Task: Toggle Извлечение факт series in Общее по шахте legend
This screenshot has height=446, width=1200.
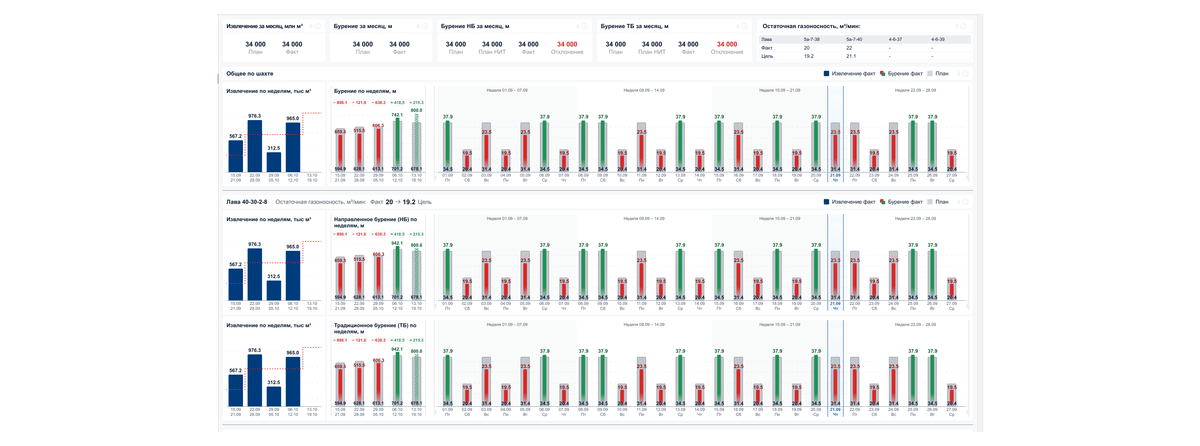Action: tap(851, 74)
